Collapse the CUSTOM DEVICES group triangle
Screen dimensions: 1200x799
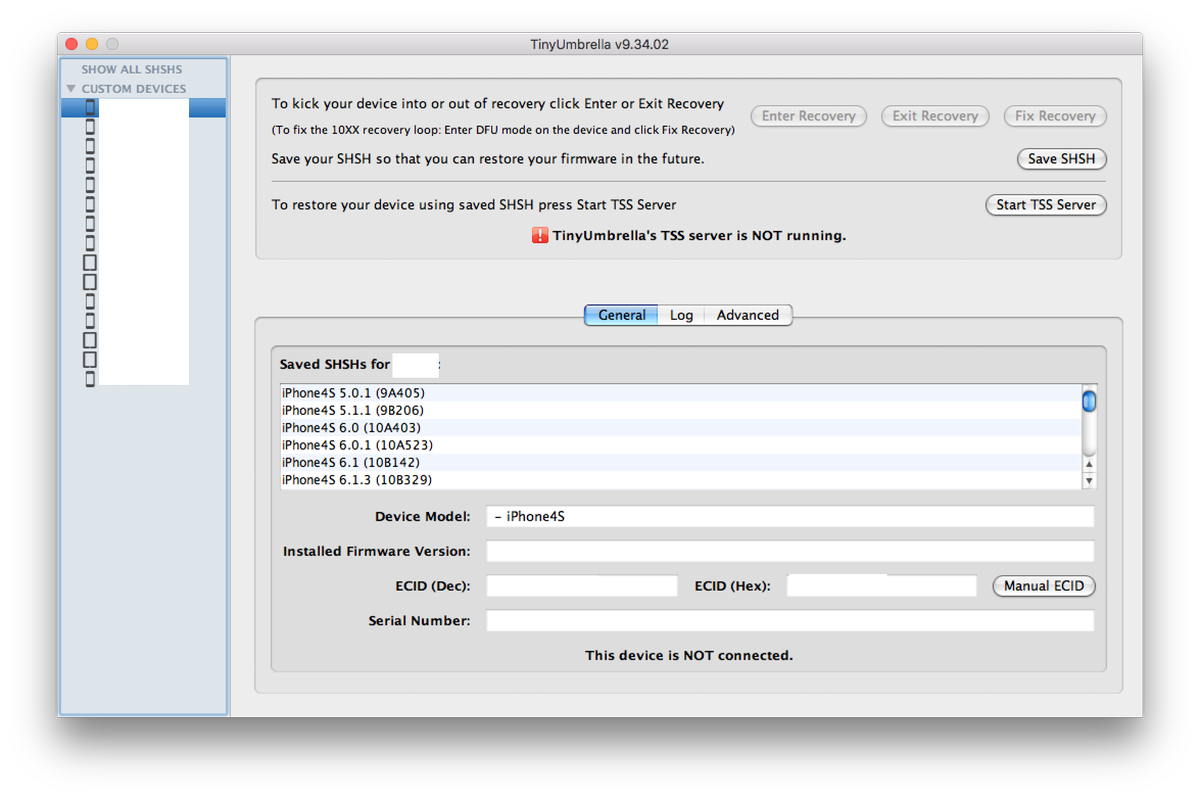71,89
